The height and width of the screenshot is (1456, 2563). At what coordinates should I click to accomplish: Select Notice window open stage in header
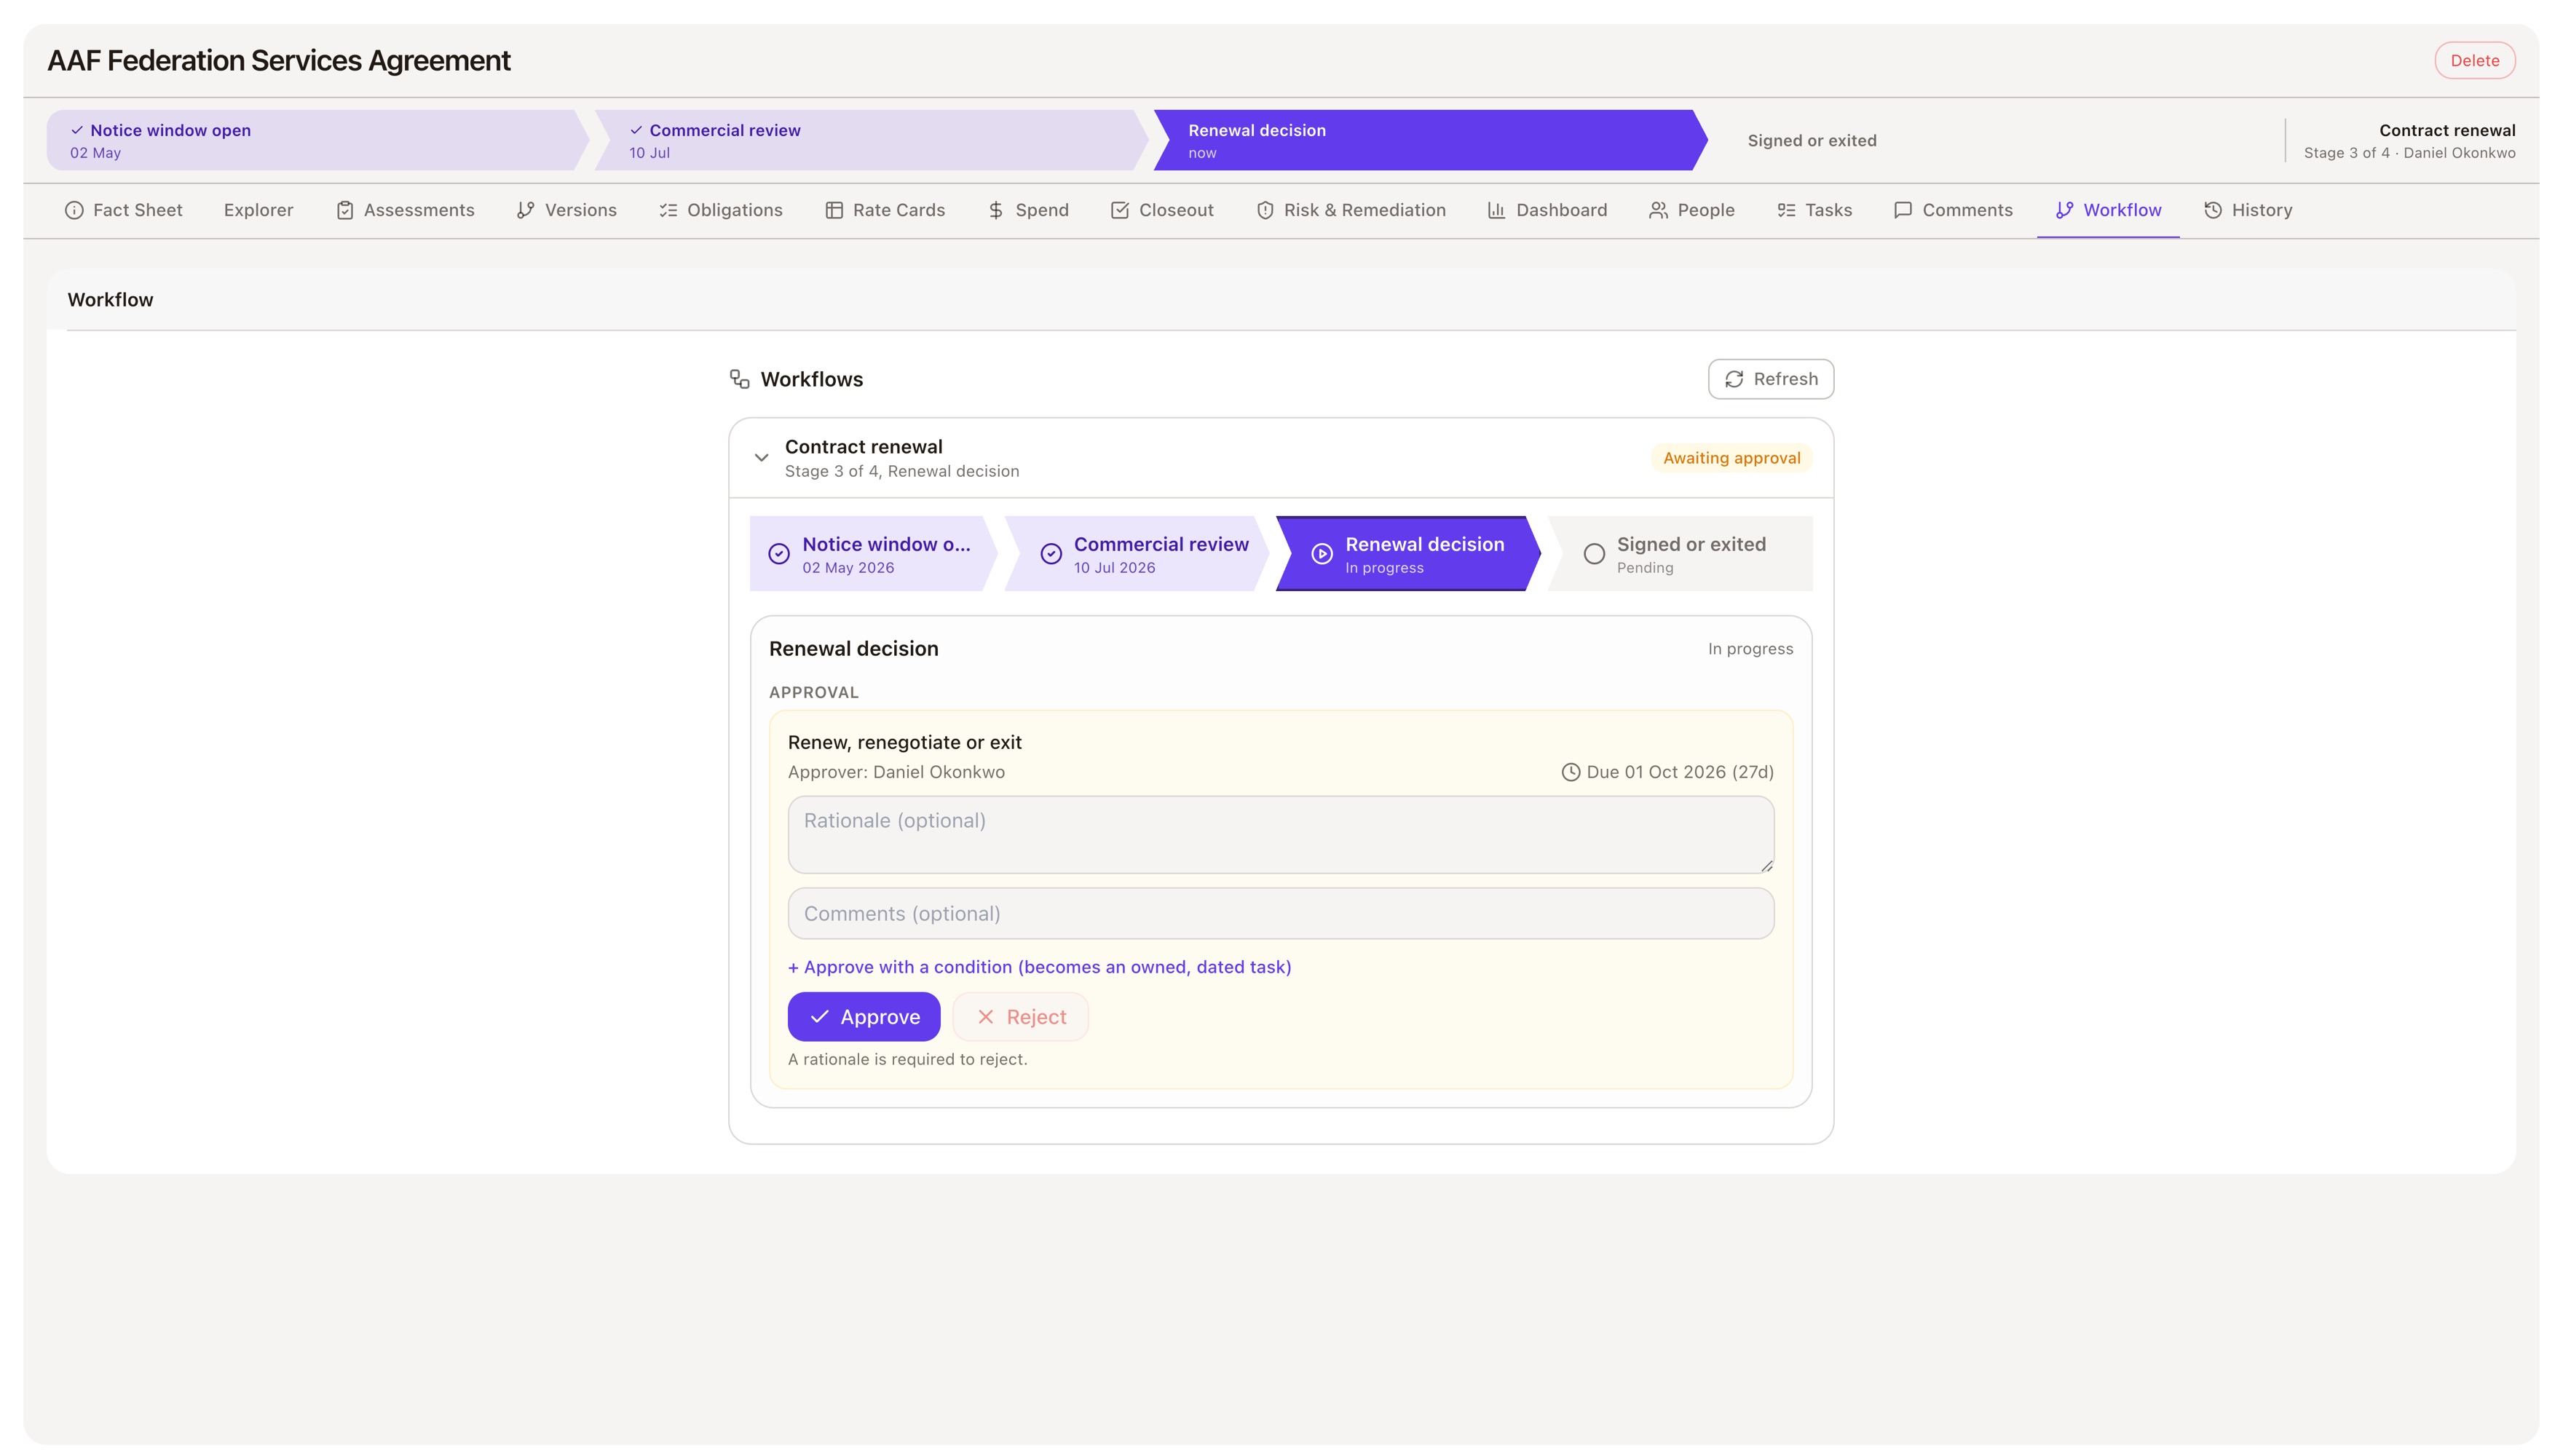point(317,140)
